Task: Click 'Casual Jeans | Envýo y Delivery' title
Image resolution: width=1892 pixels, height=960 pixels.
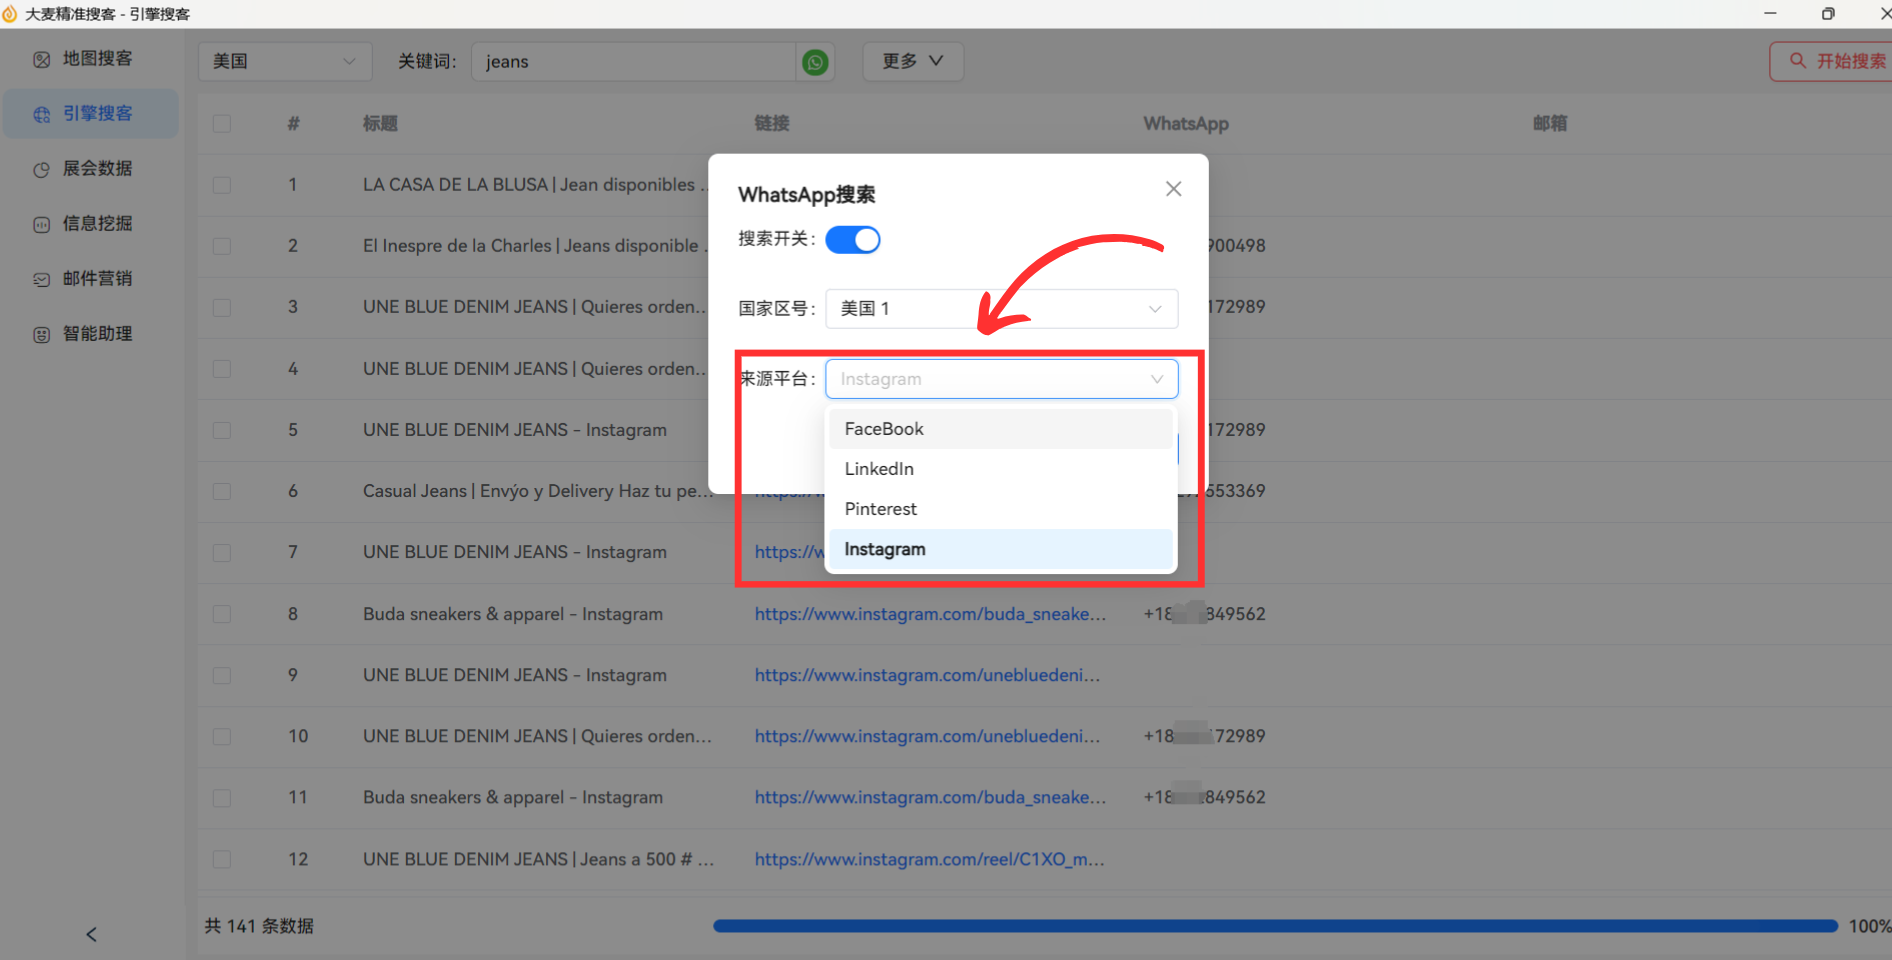Action: (537, 491)
